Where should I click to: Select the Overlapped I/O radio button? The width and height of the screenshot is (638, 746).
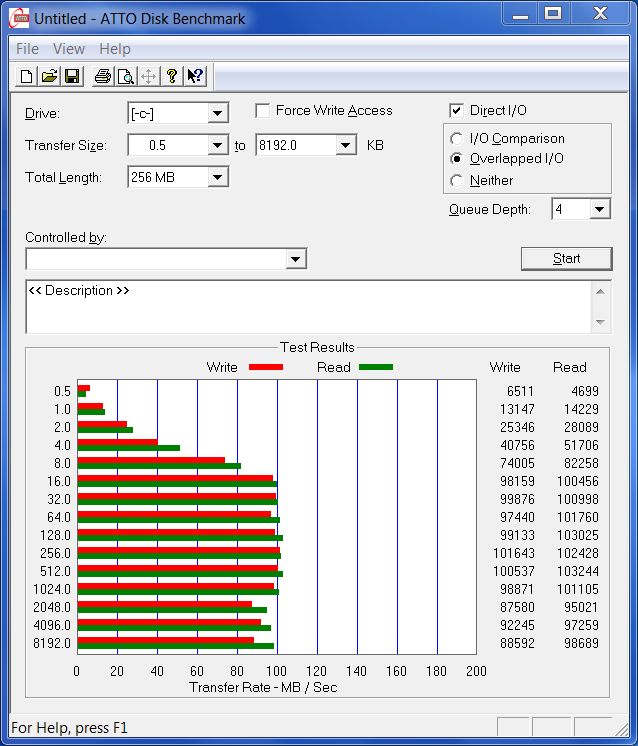tap(456, 158)
